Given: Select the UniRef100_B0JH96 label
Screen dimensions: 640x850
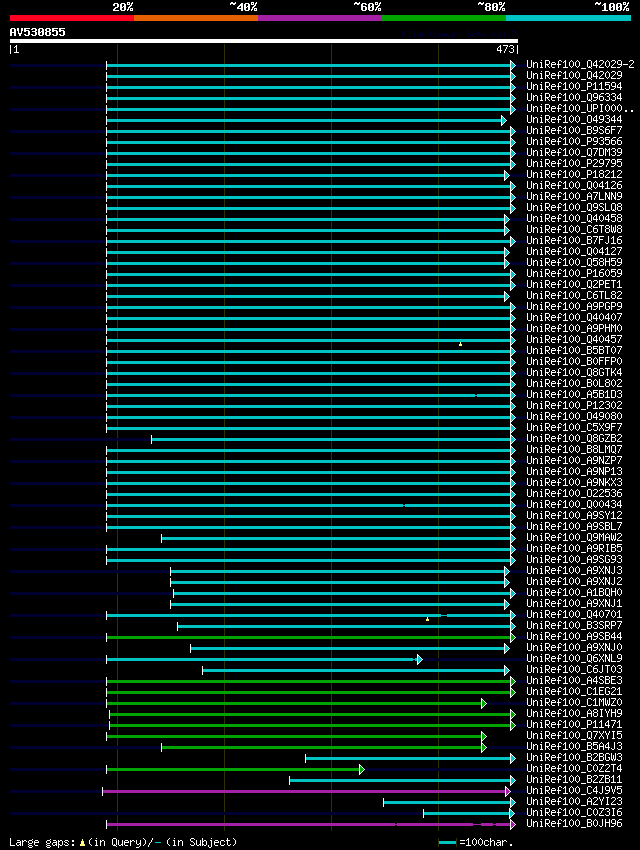Looking at the screenshot, I should [574, 823].
